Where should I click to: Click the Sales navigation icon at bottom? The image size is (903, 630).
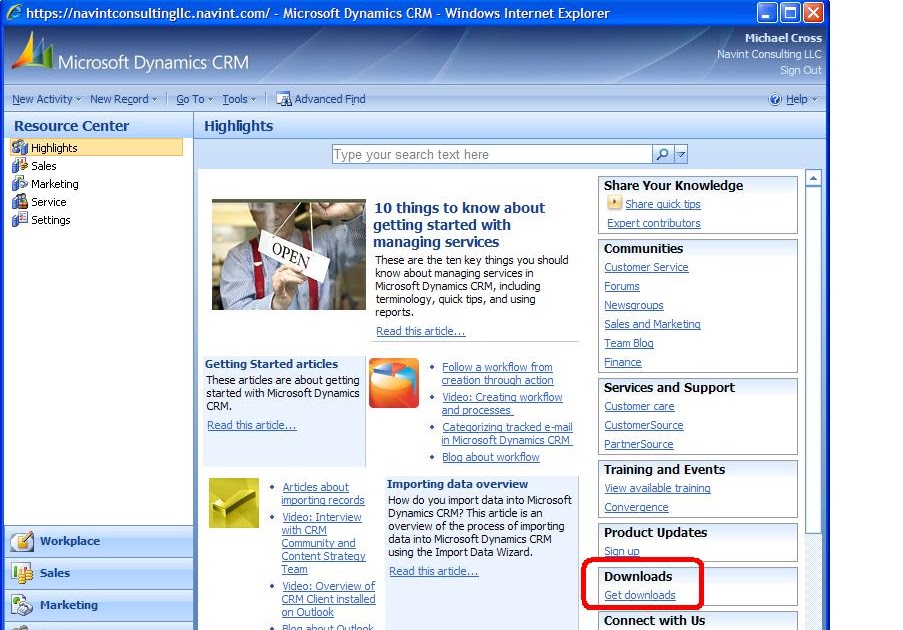[22, 573]
